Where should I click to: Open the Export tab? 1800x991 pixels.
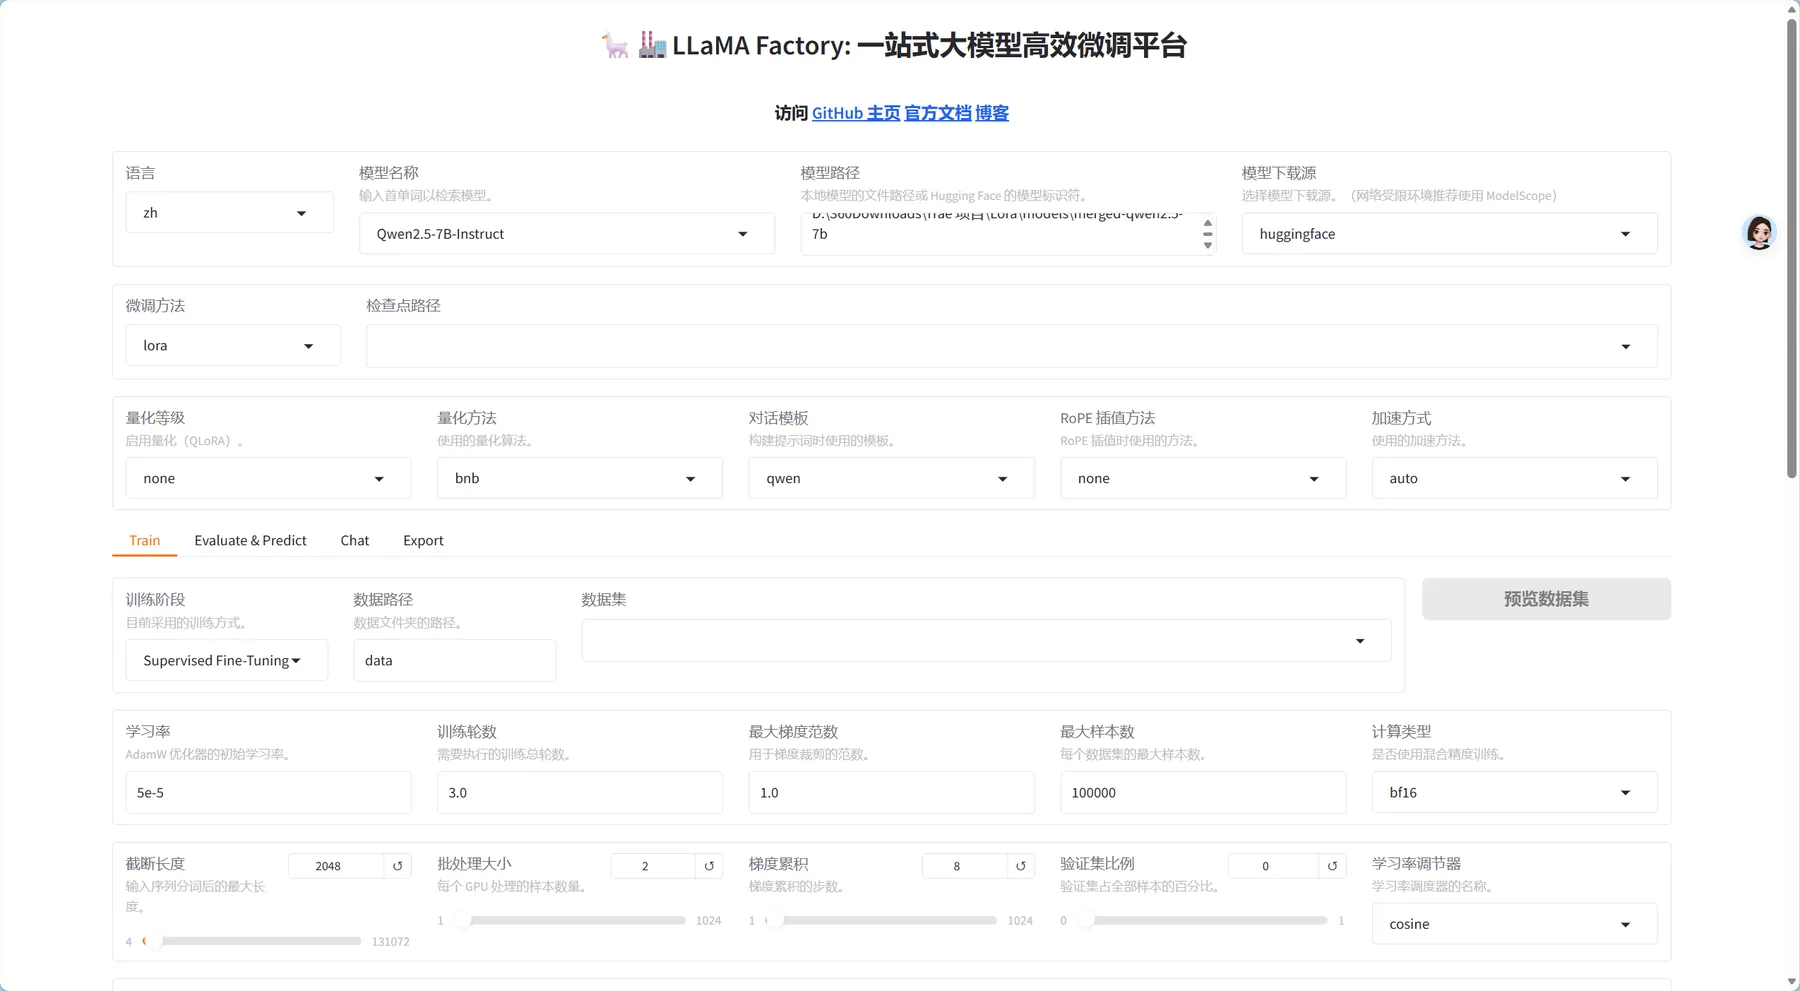click(423, 541)
